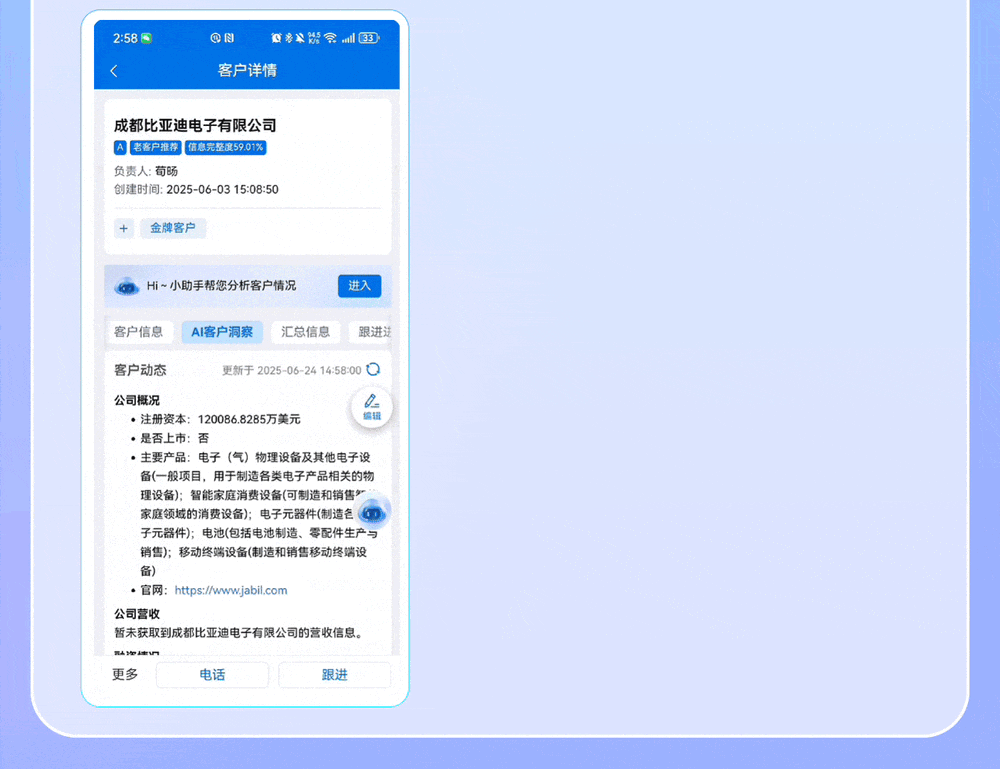Image resolution: width=1000 pixels, height=769 pixels.
Task: Tap the refresh icon beside update time
Action: (x=373, y=369)
